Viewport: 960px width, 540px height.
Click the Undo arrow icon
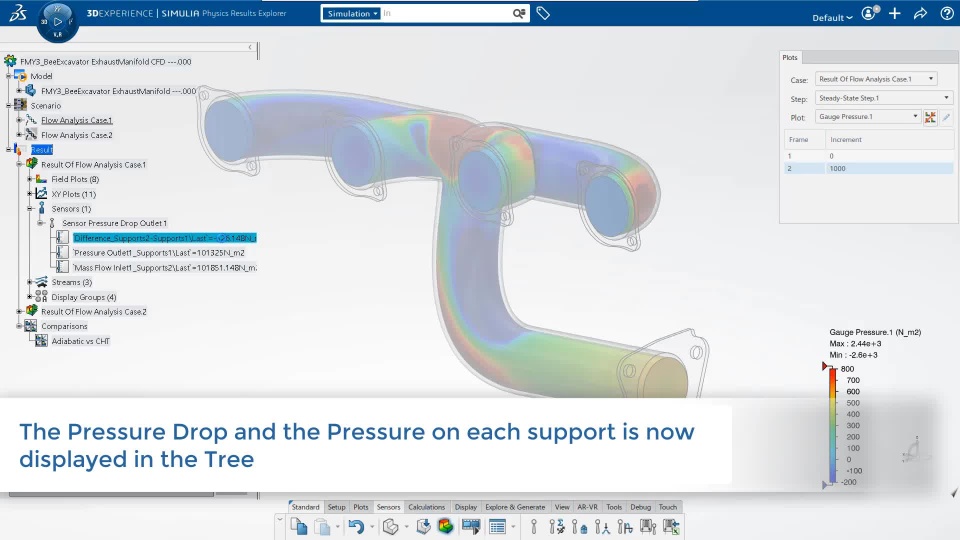[356, 526]
